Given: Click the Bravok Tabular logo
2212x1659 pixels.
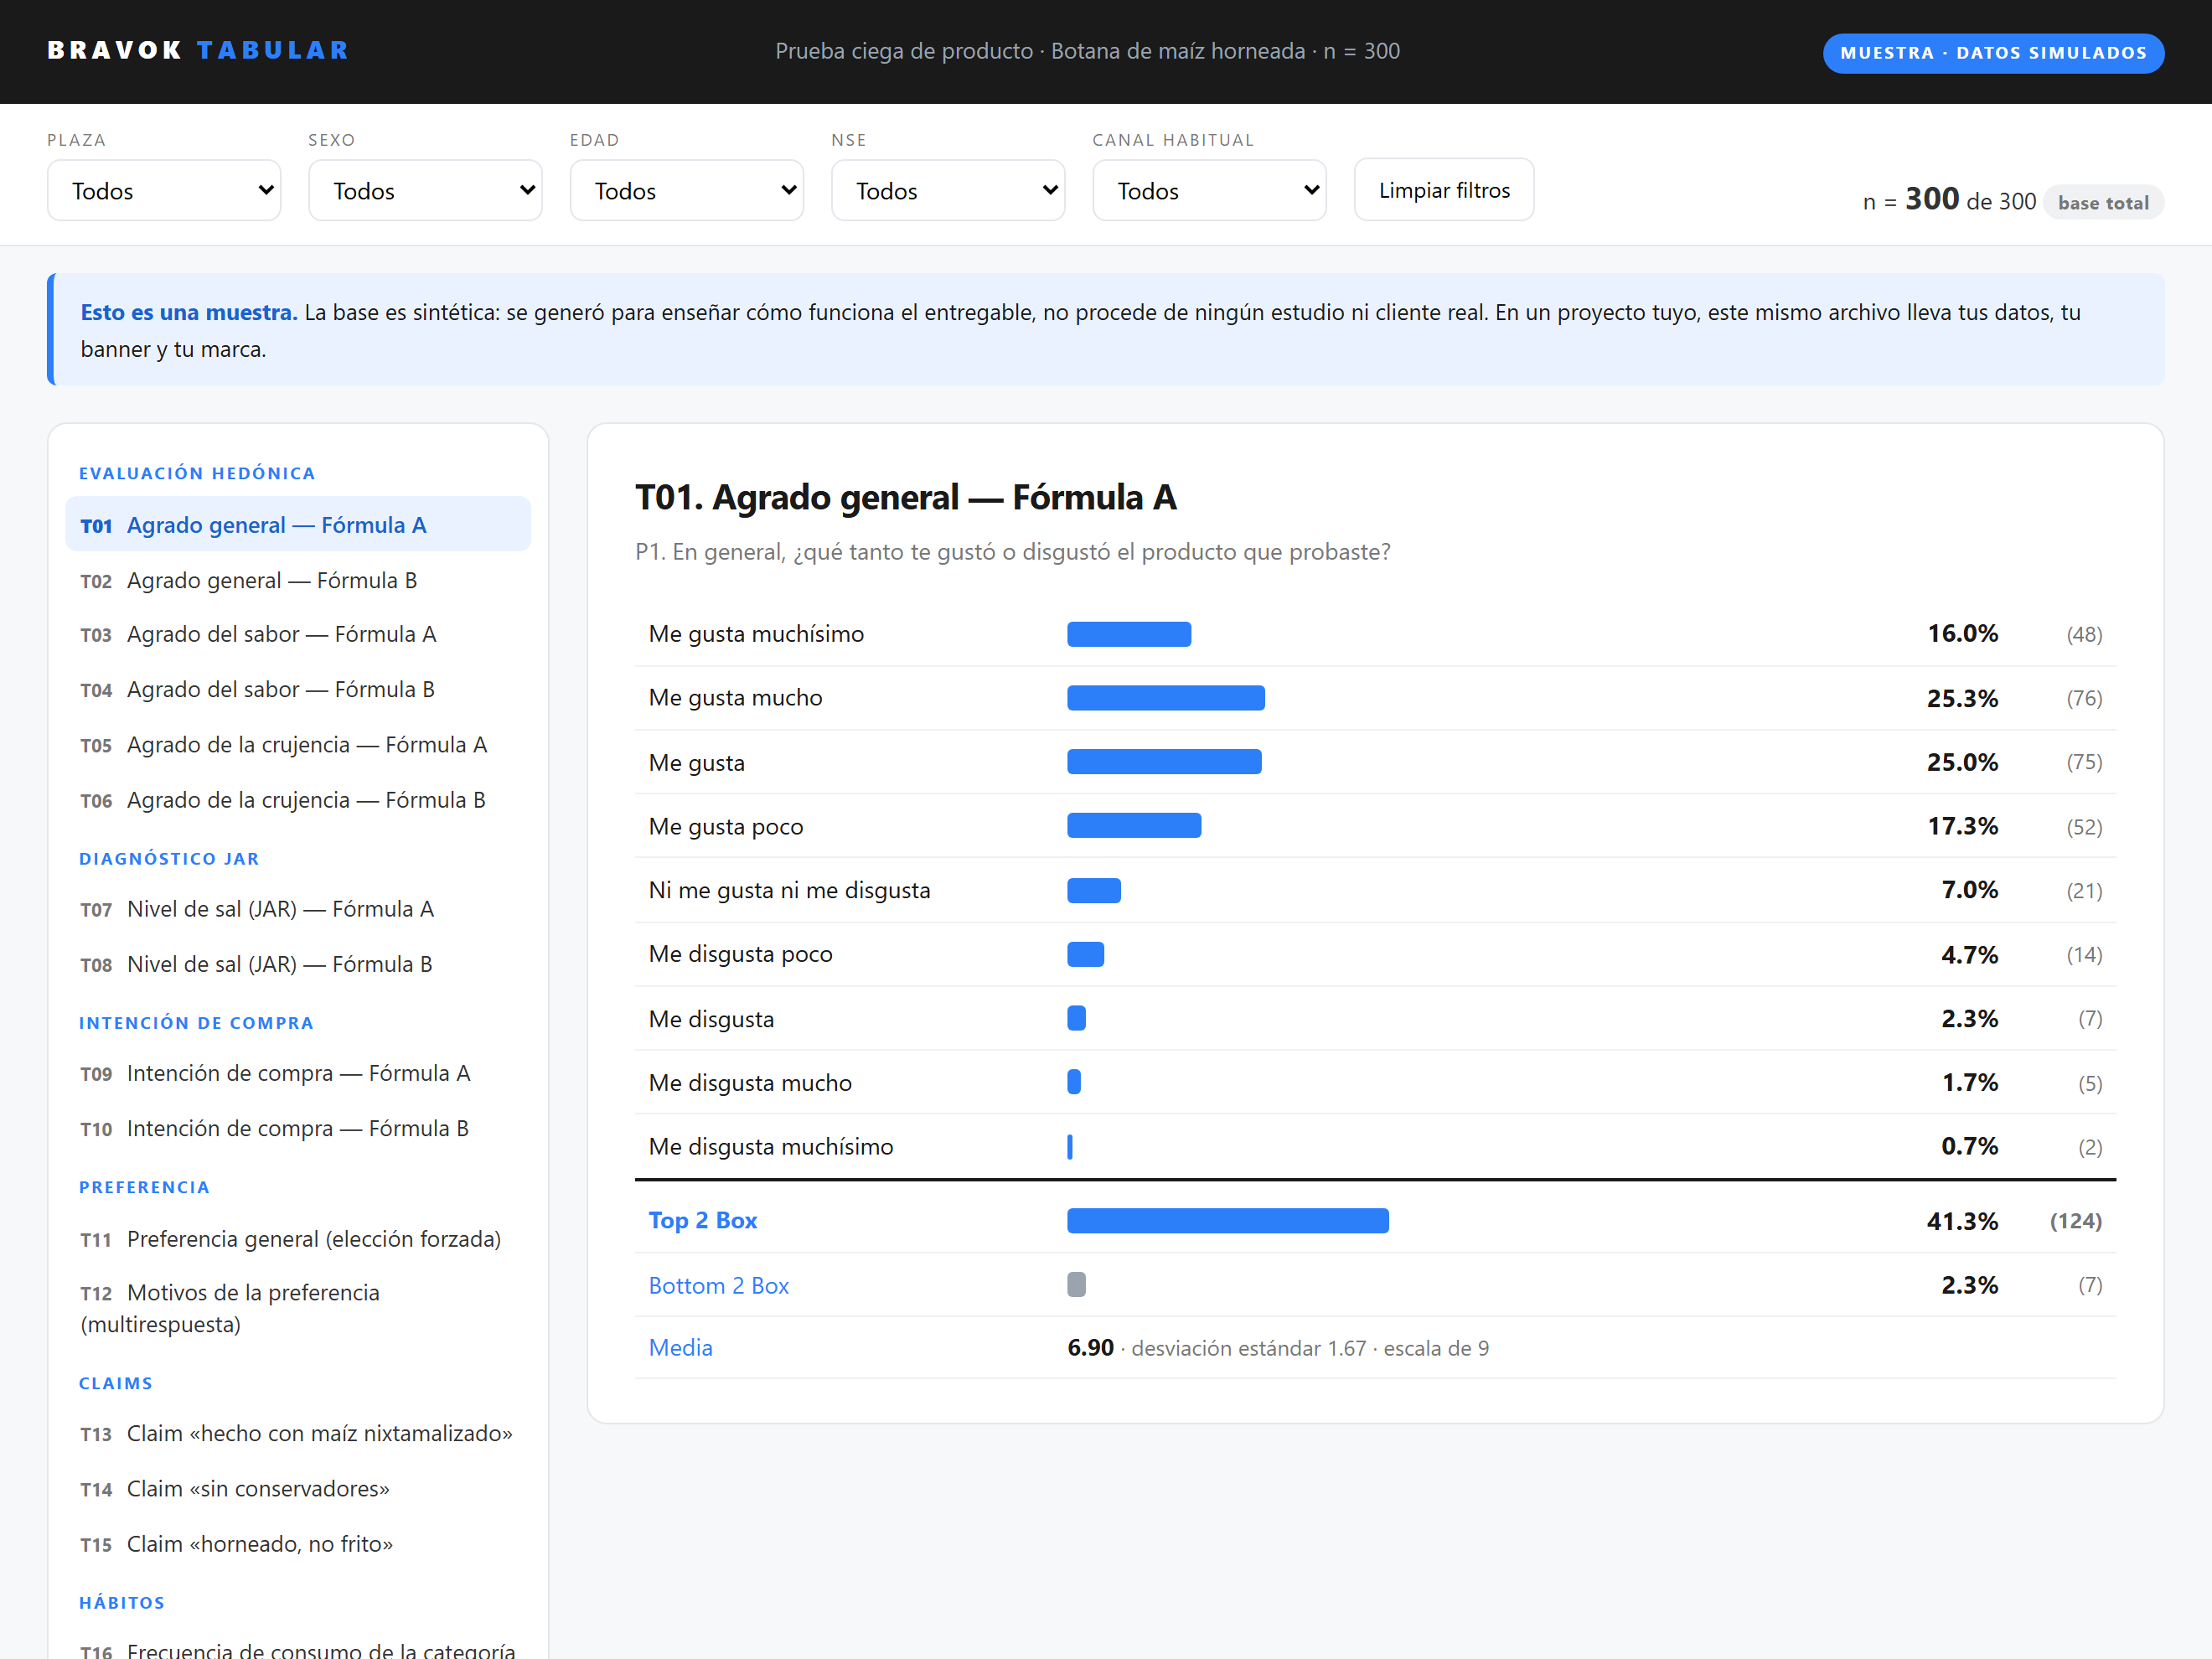Looking at the screenshot, I should [198, 50].
